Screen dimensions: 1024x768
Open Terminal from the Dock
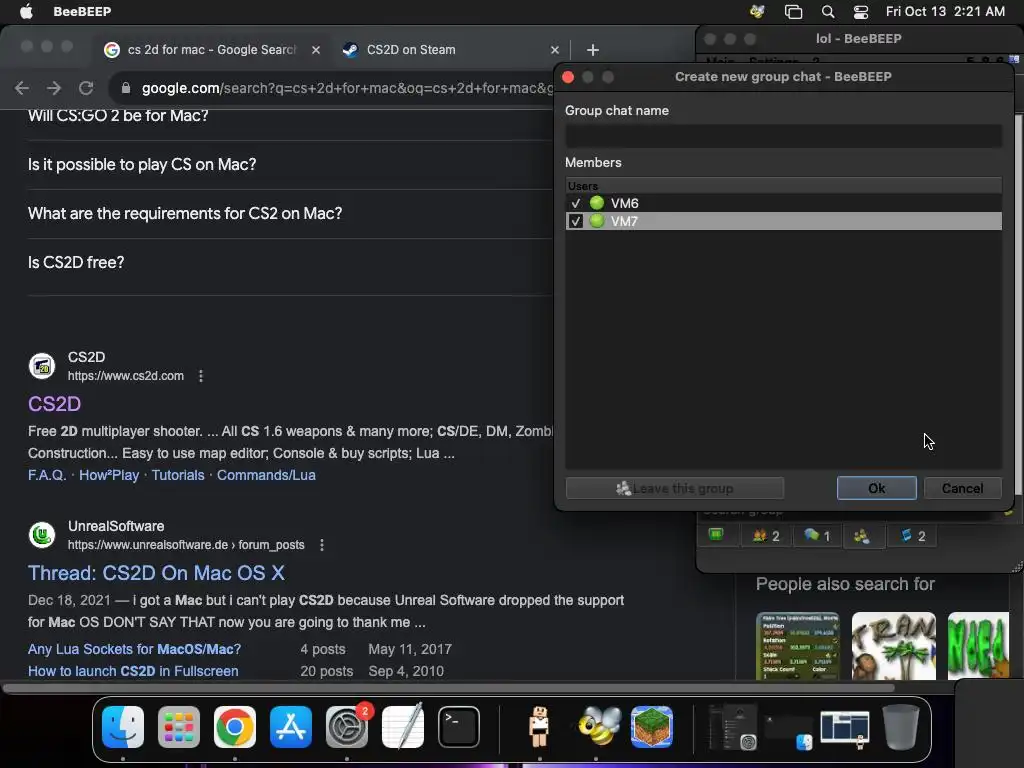[458, 727]
